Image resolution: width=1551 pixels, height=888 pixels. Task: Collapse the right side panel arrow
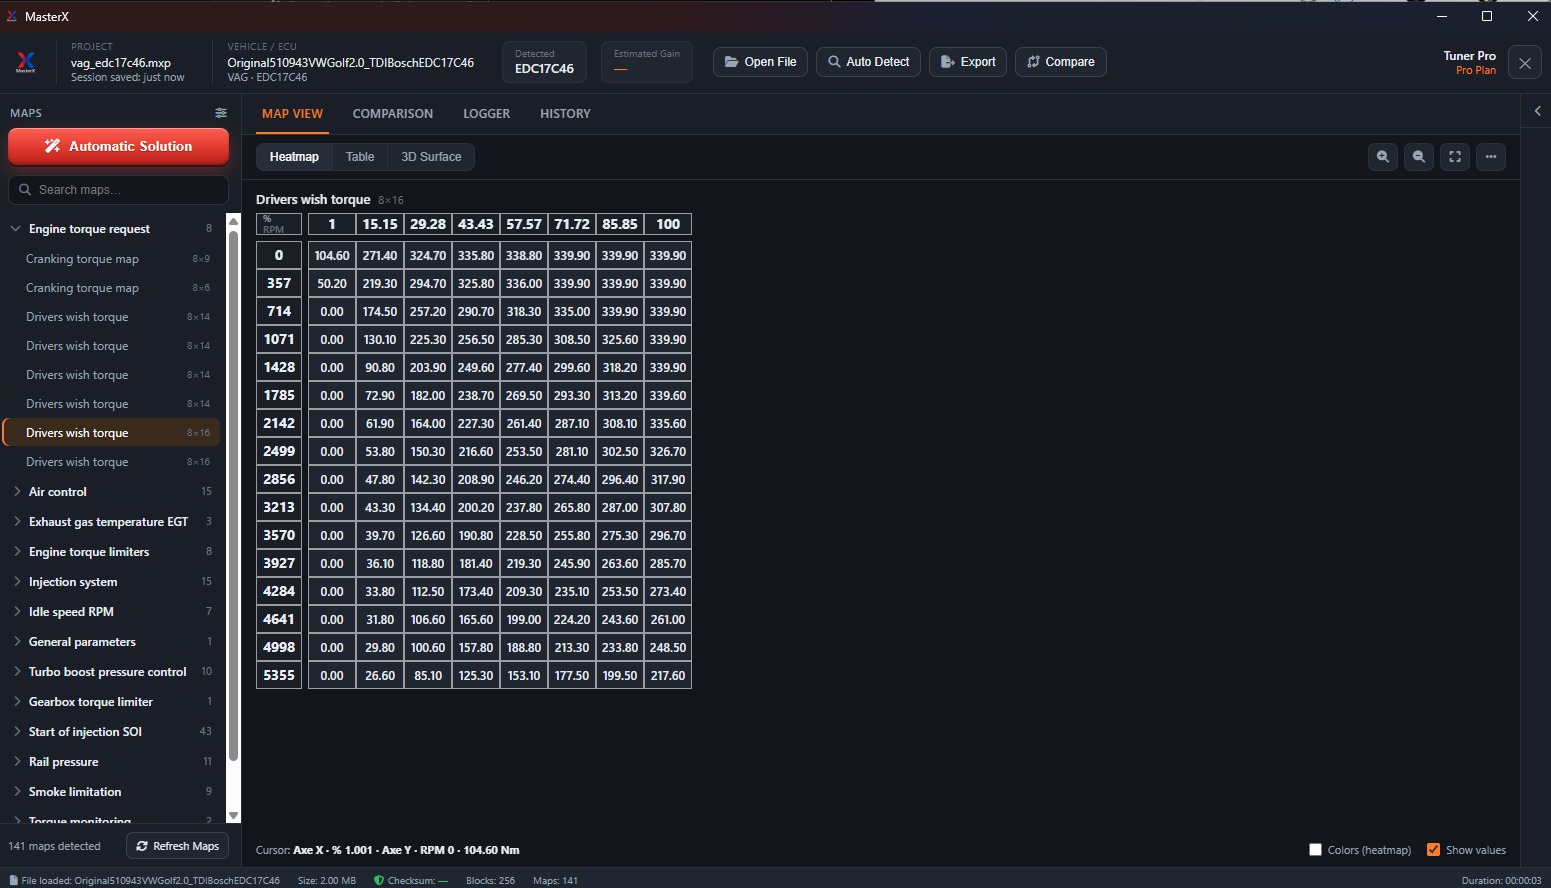point(1538,111)
